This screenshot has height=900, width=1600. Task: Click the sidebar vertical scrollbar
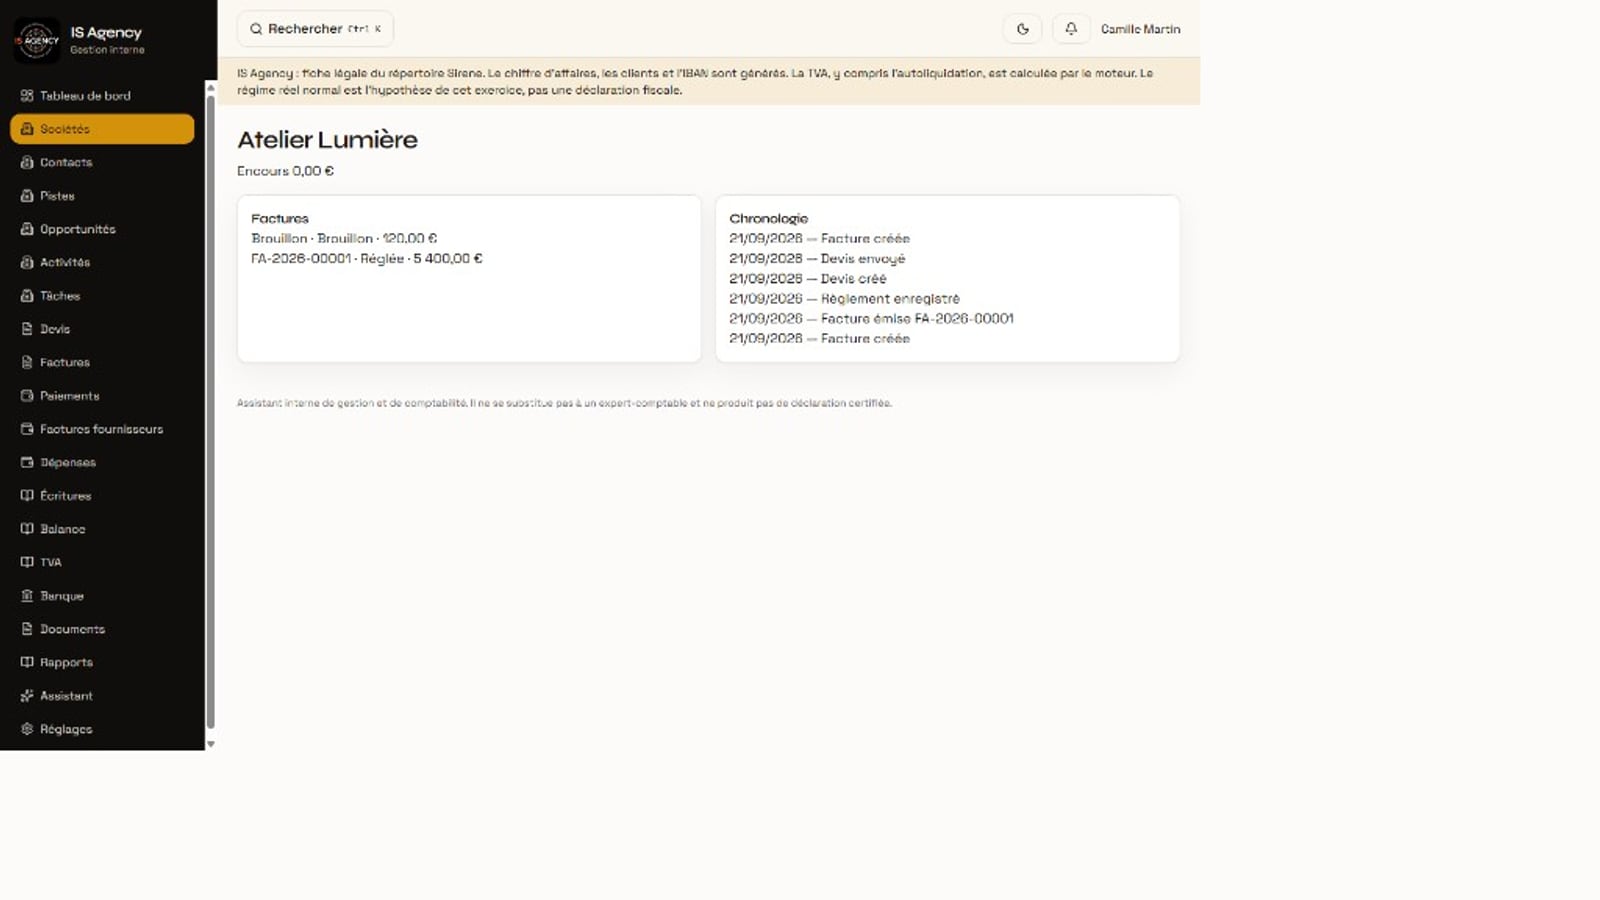coord(210,412)
